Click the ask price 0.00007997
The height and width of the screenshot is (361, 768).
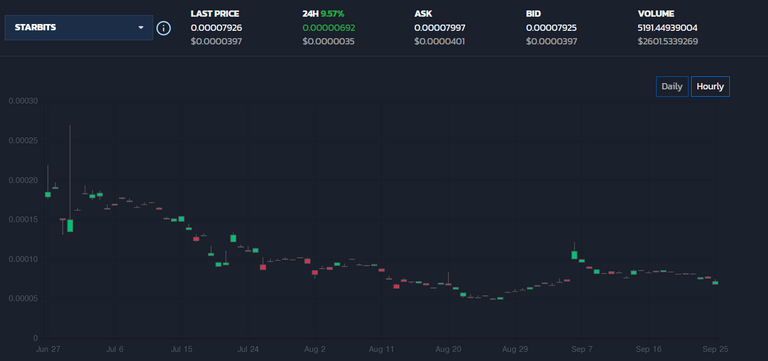coord(440,28)
